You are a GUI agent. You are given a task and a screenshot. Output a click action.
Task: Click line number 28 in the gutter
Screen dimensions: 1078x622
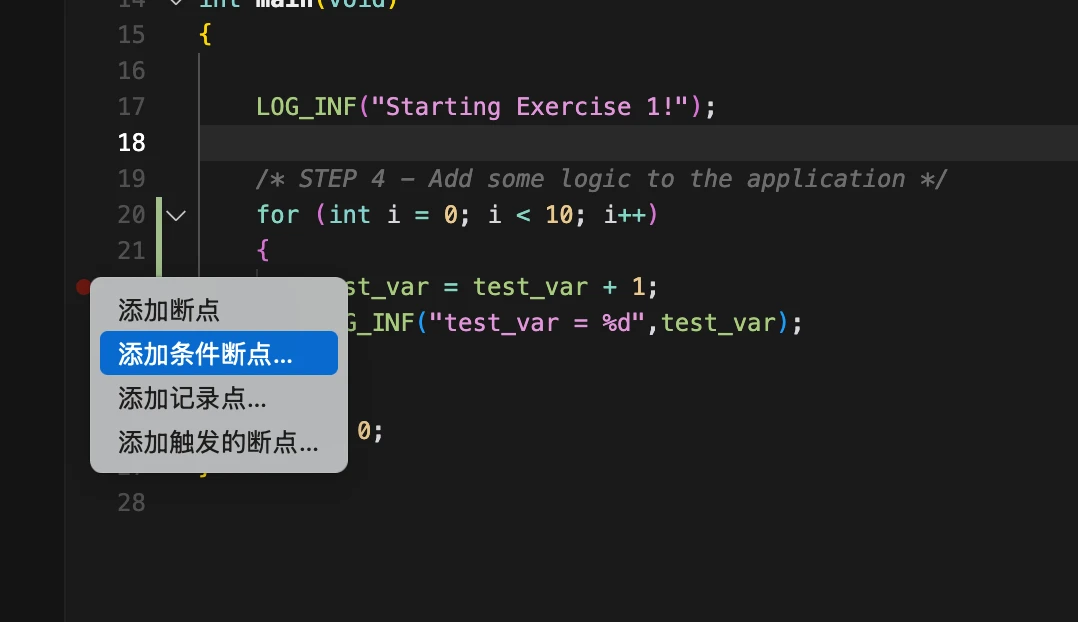(131, 502)
